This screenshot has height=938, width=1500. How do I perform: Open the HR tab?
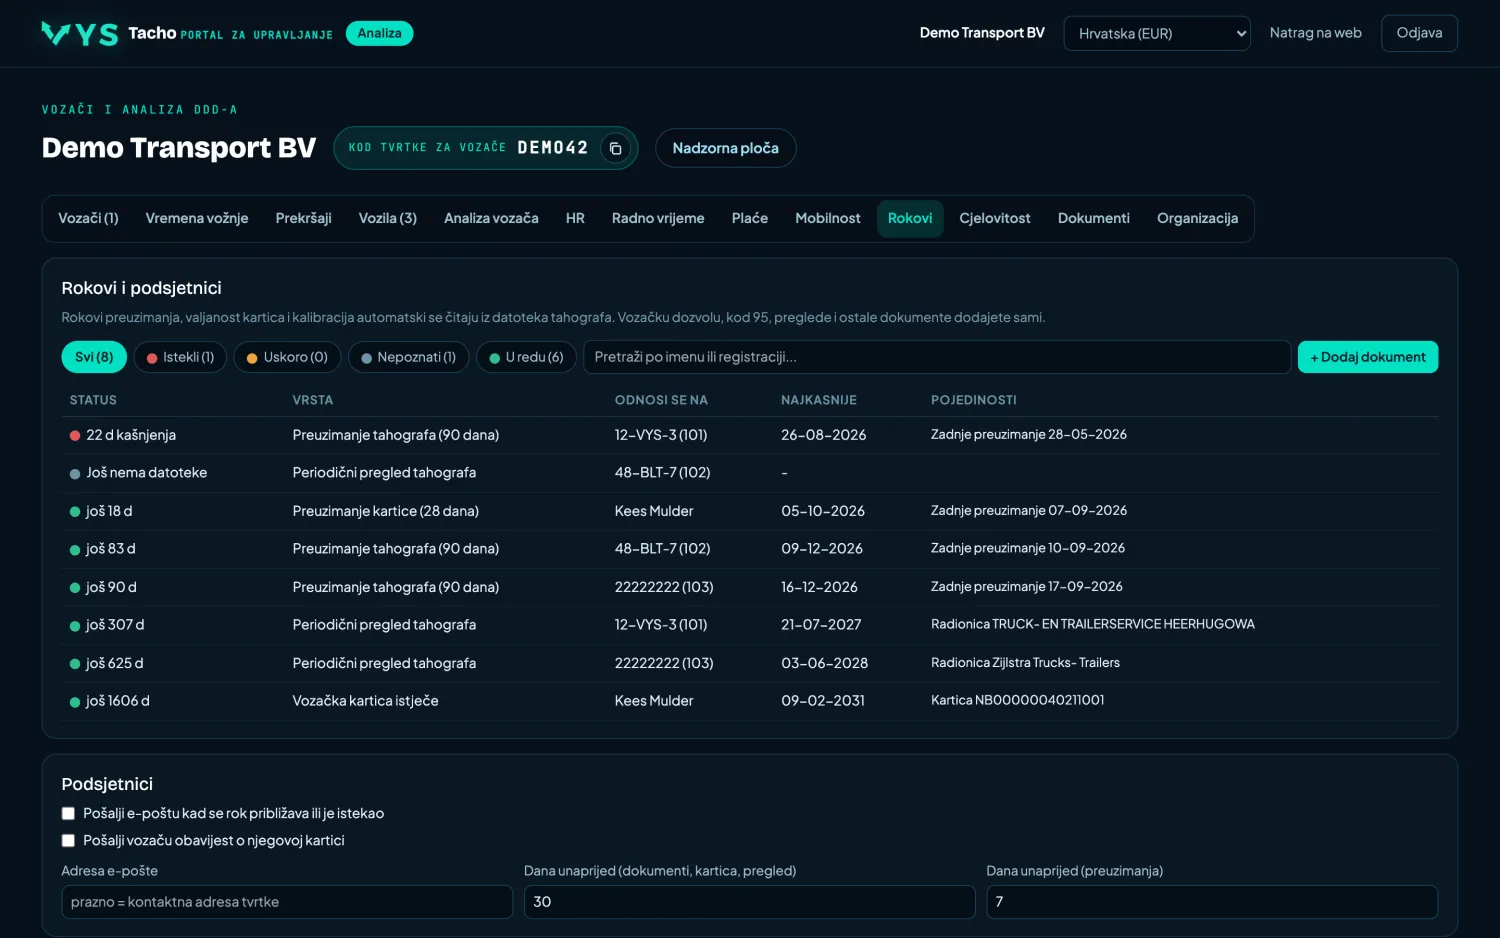(x=575, y=218)
